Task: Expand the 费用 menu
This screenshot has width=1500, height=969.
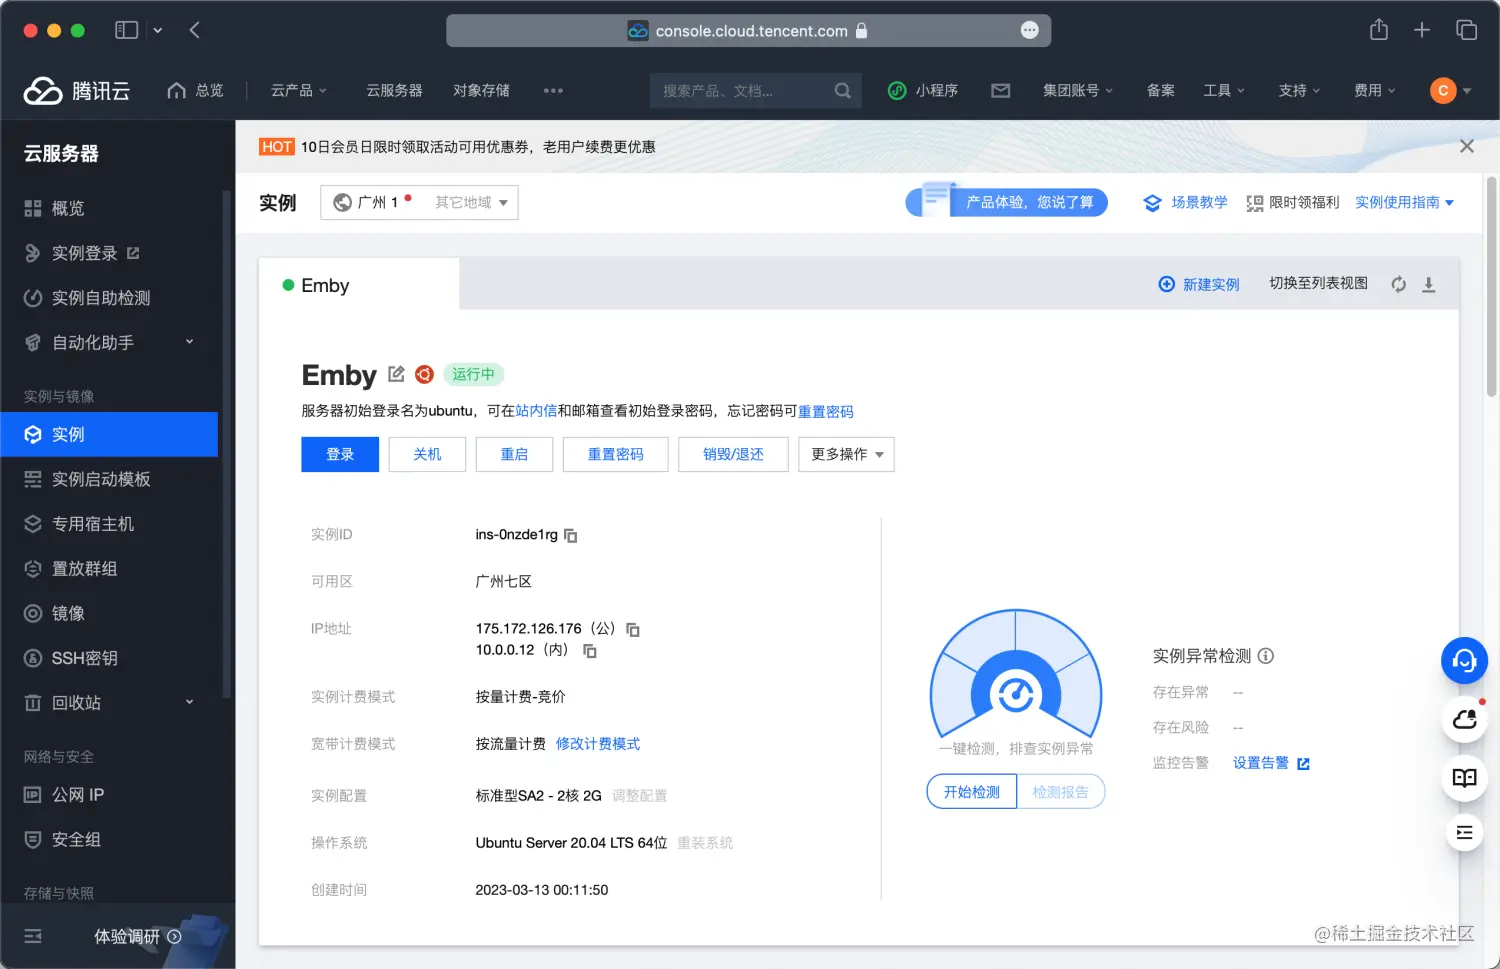Action: coord(1374,91)
